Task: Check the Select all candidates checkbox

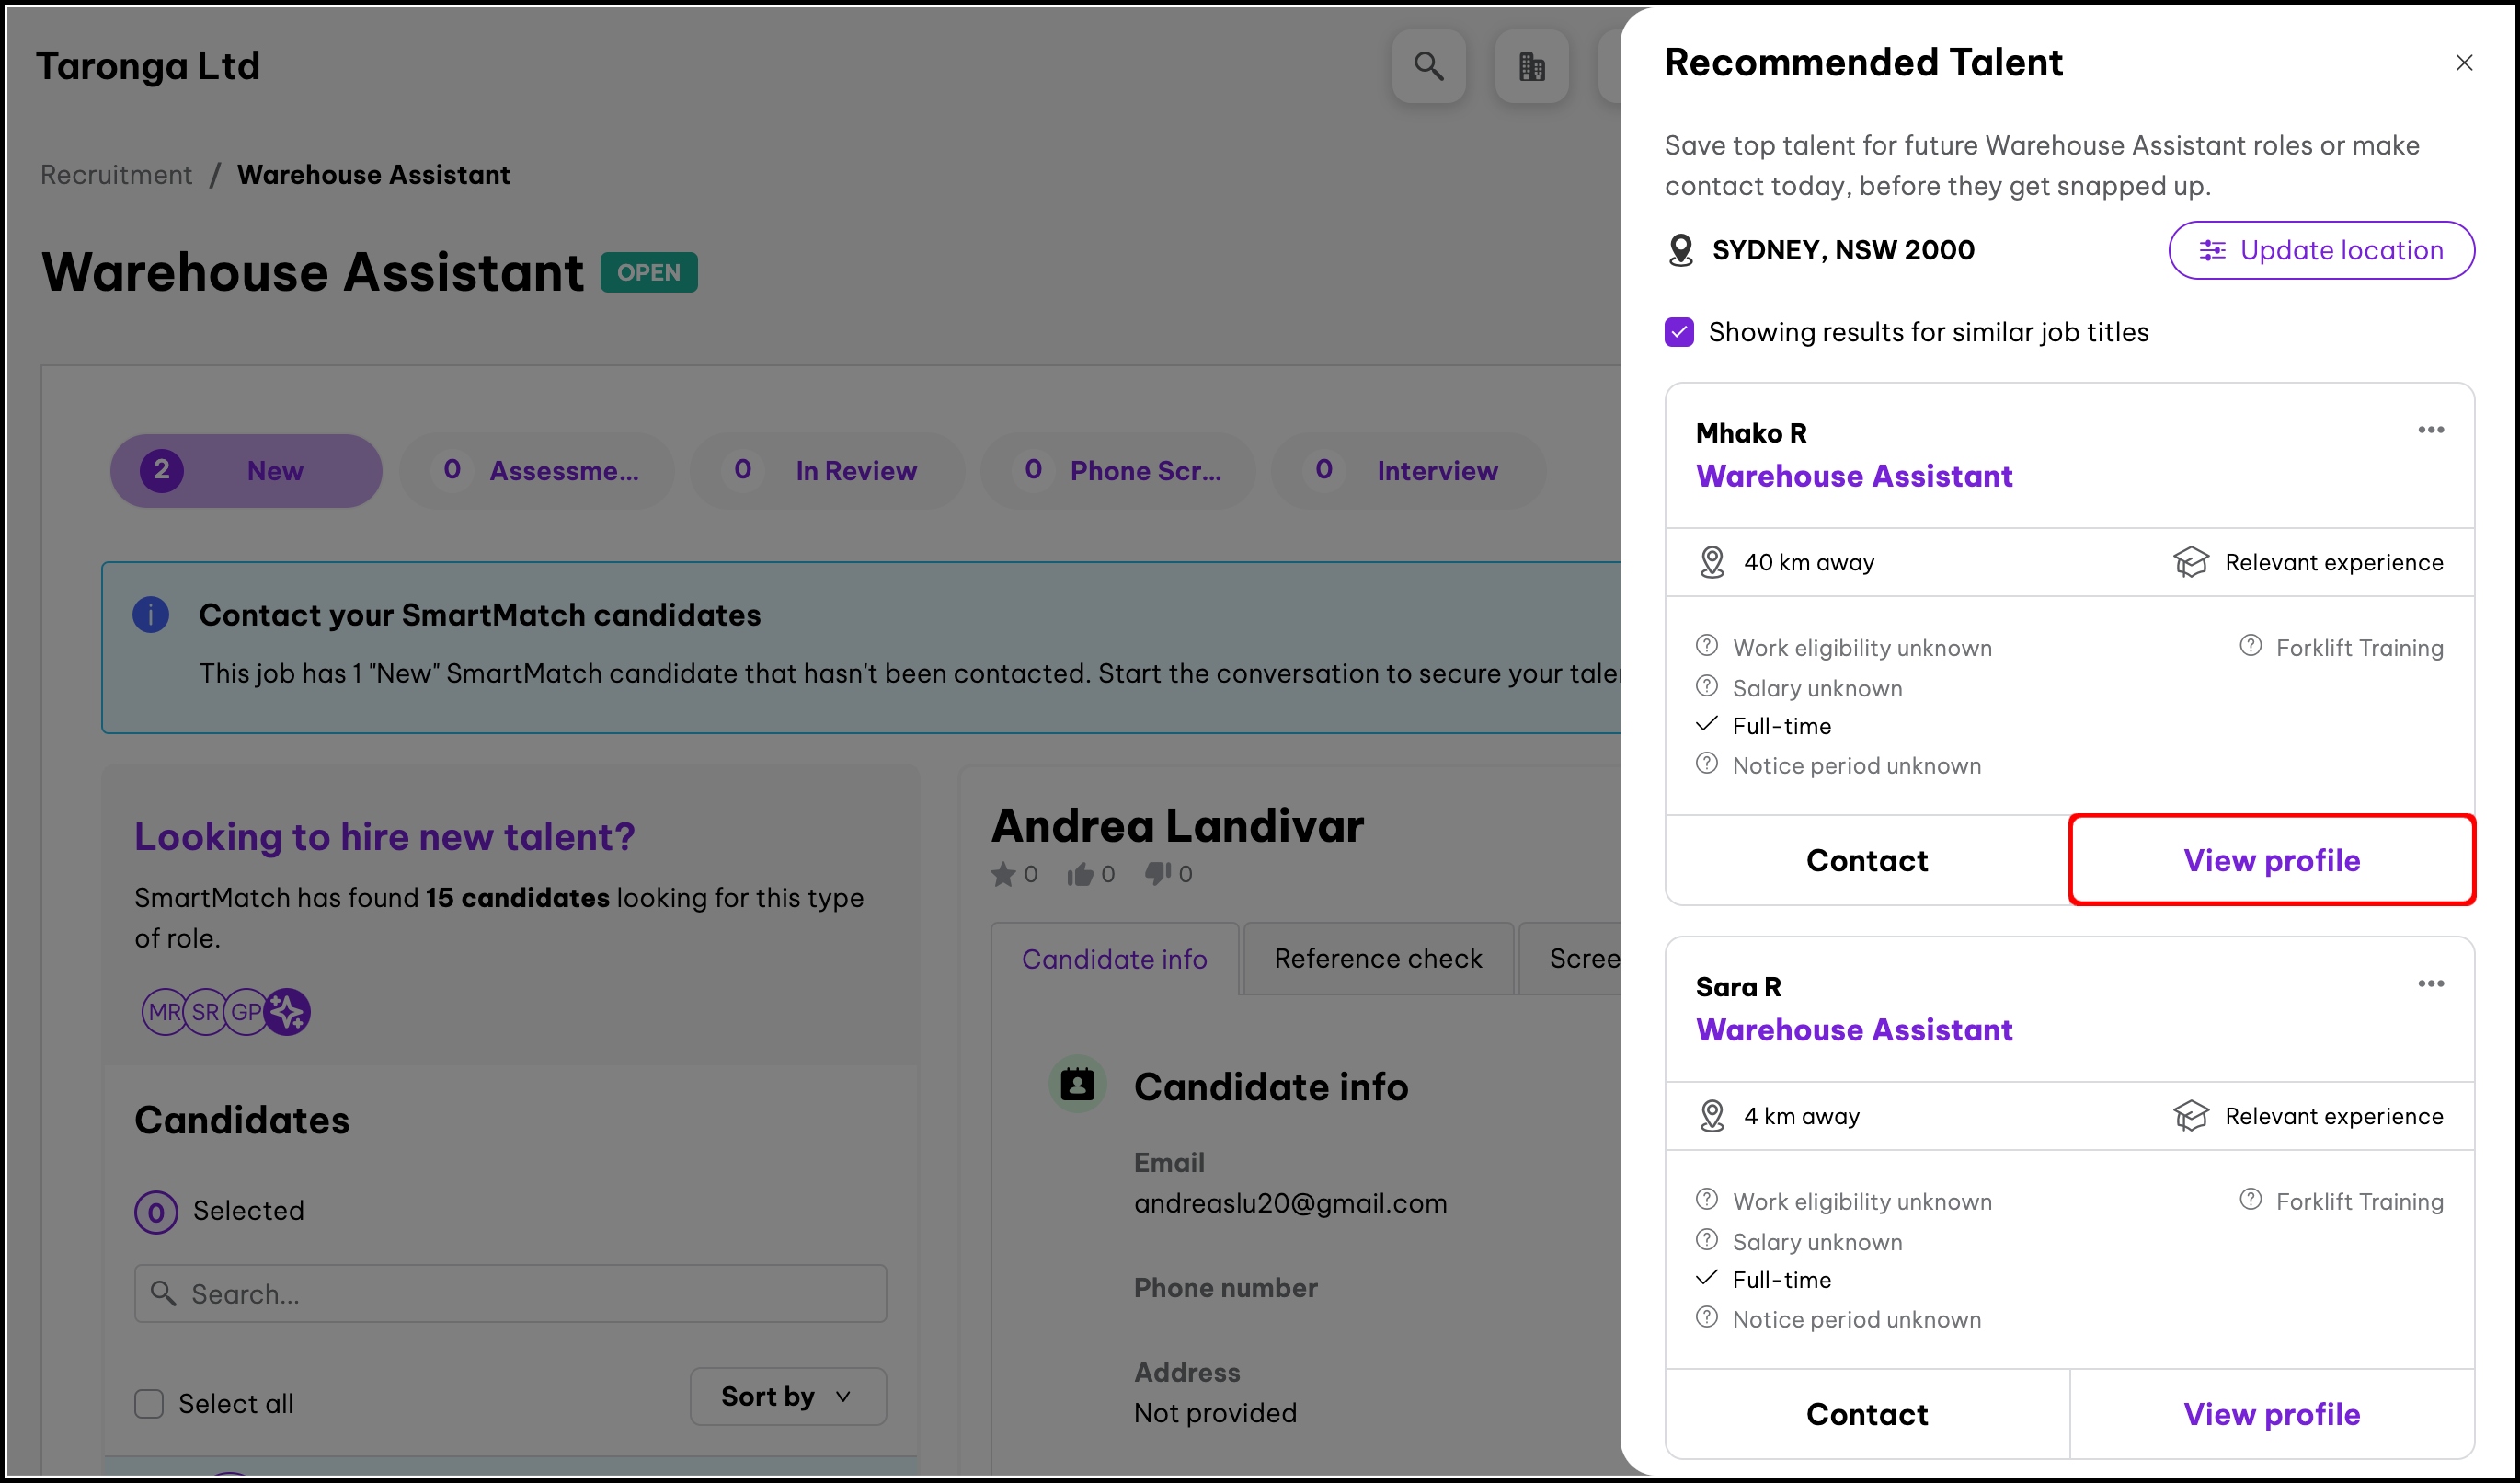Action: pyautogui.click(x=149, y=1404)
